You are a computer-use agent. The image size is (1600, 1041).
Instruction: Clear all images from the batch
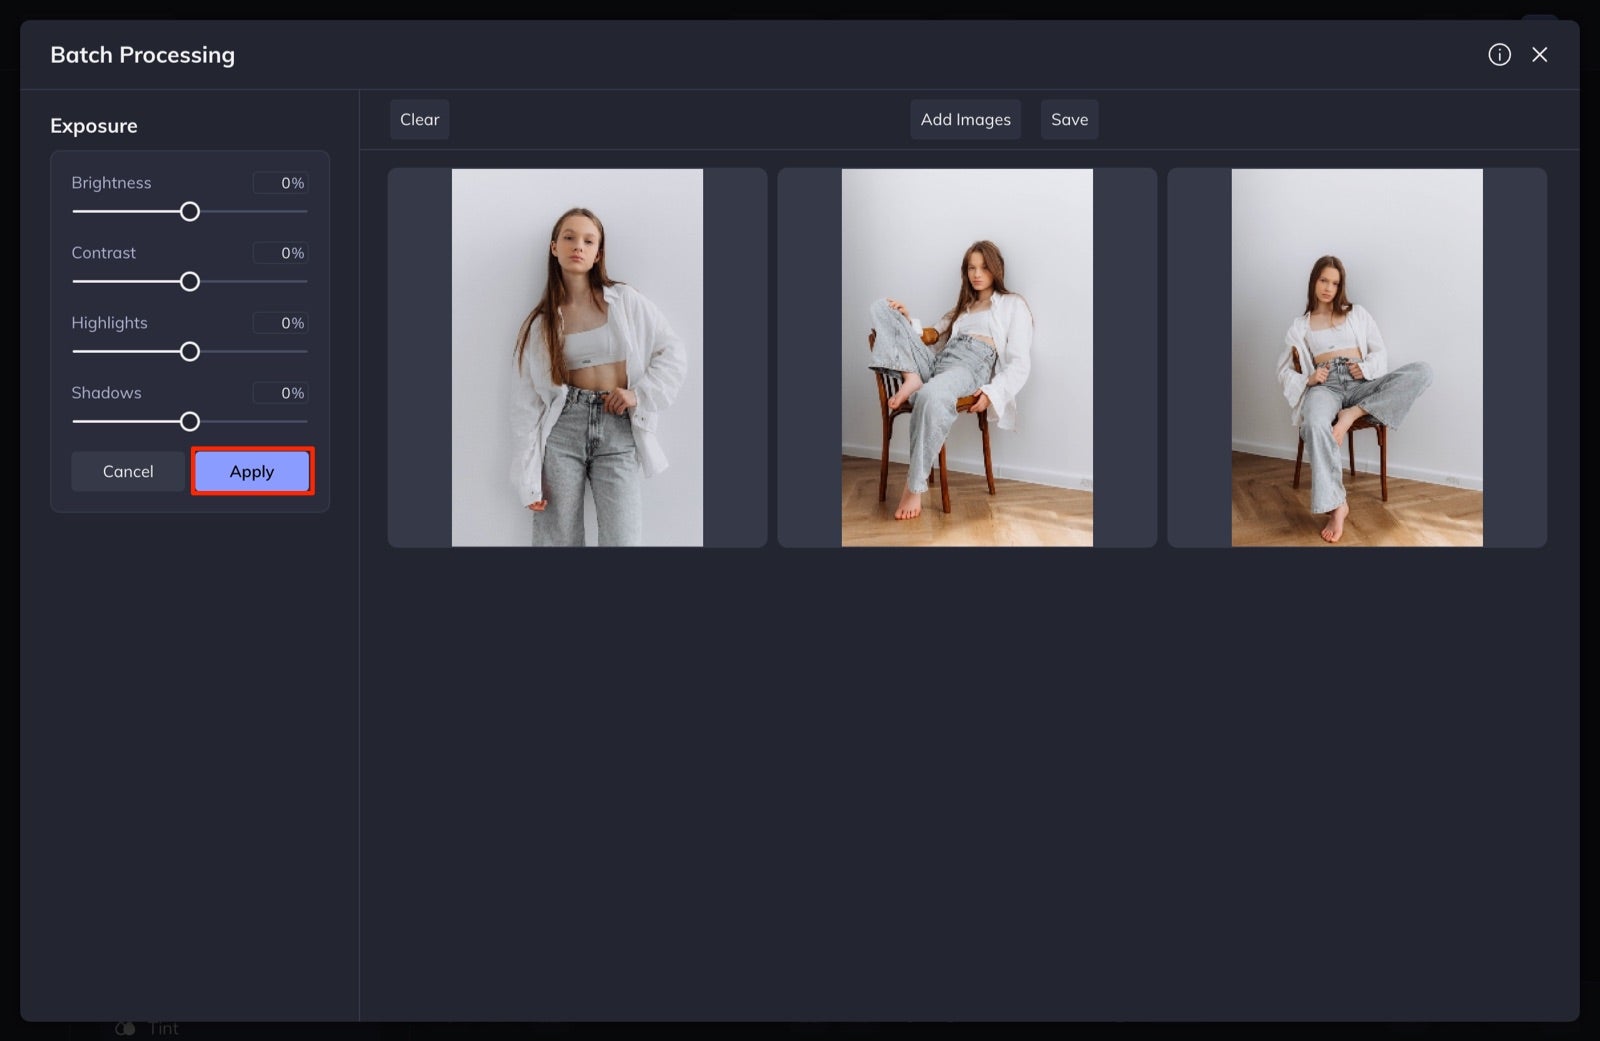coord(419,119)
